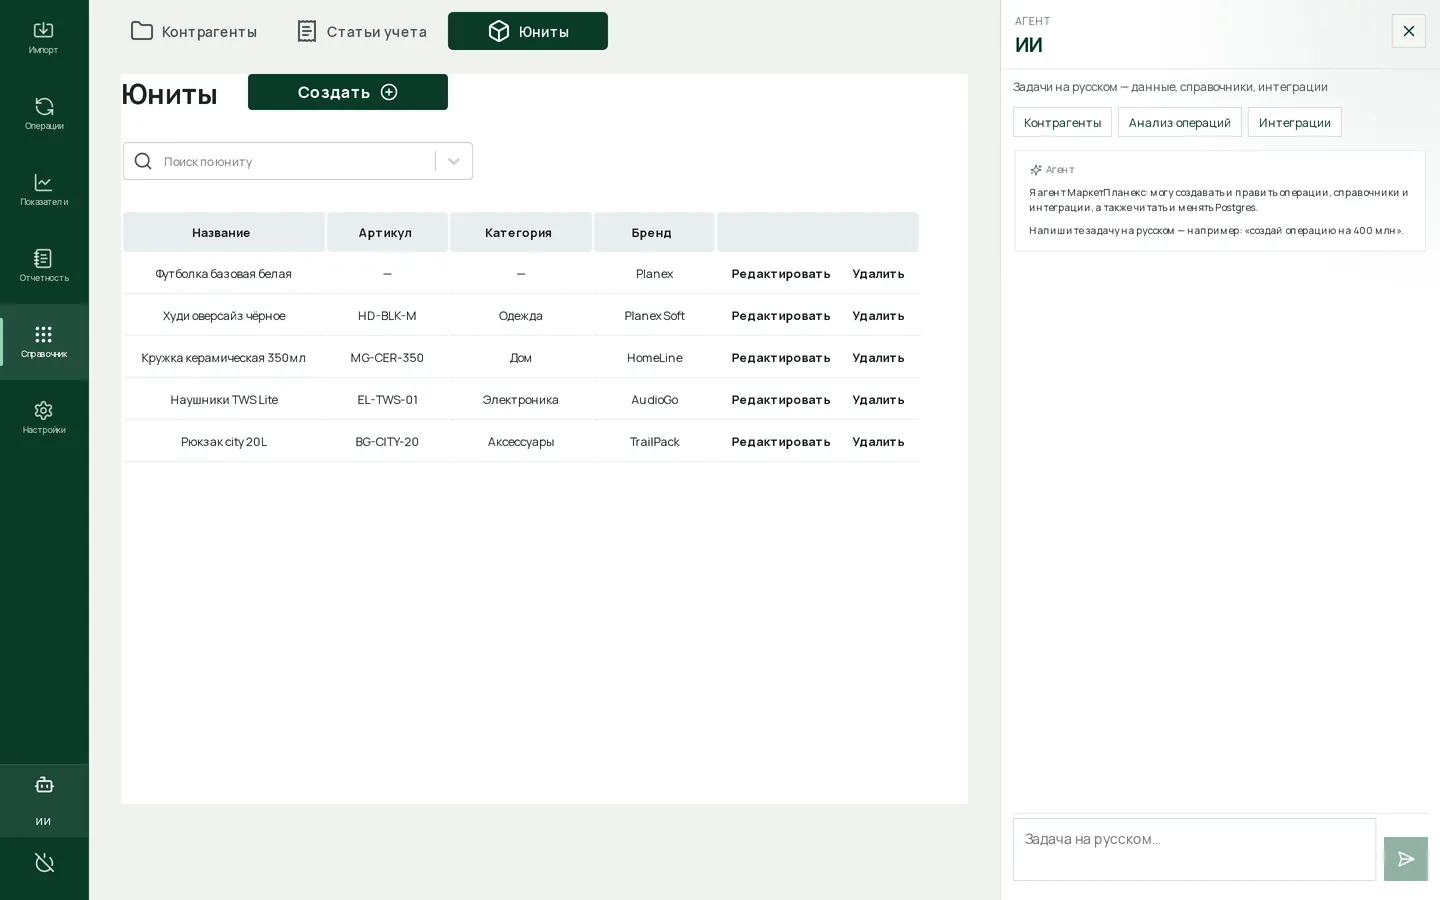
Task: Delete the Рюкзак city 20L unit
Action: point(878,442)
